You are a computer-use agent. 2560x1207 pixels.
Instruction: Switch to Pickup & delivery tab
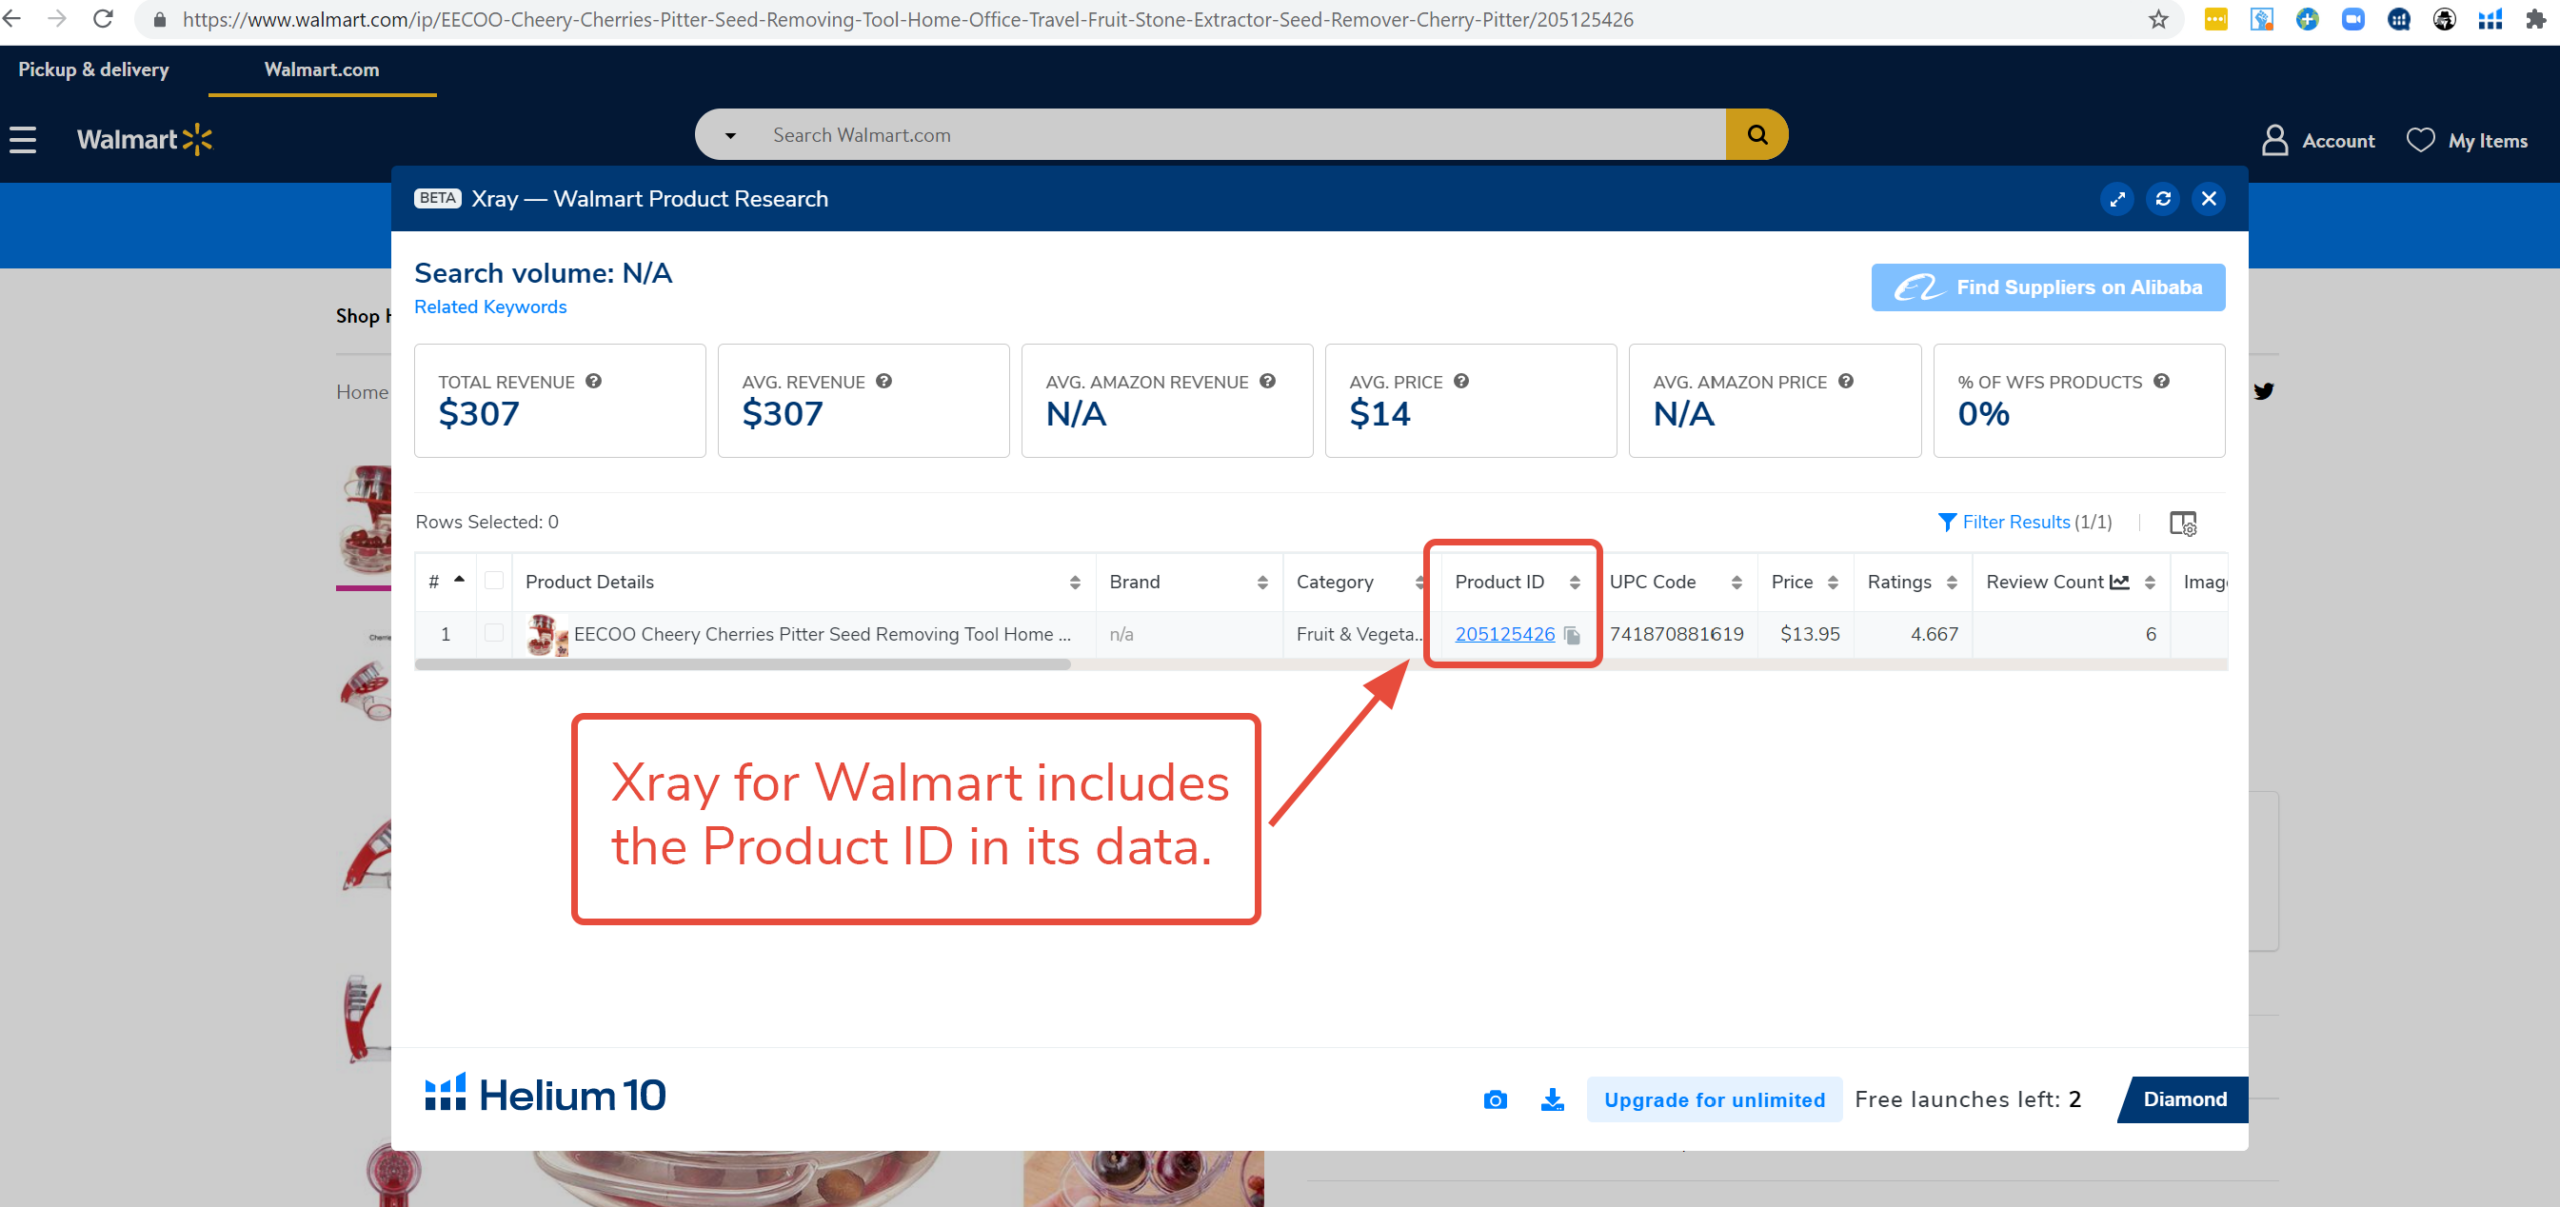point(94,69)
